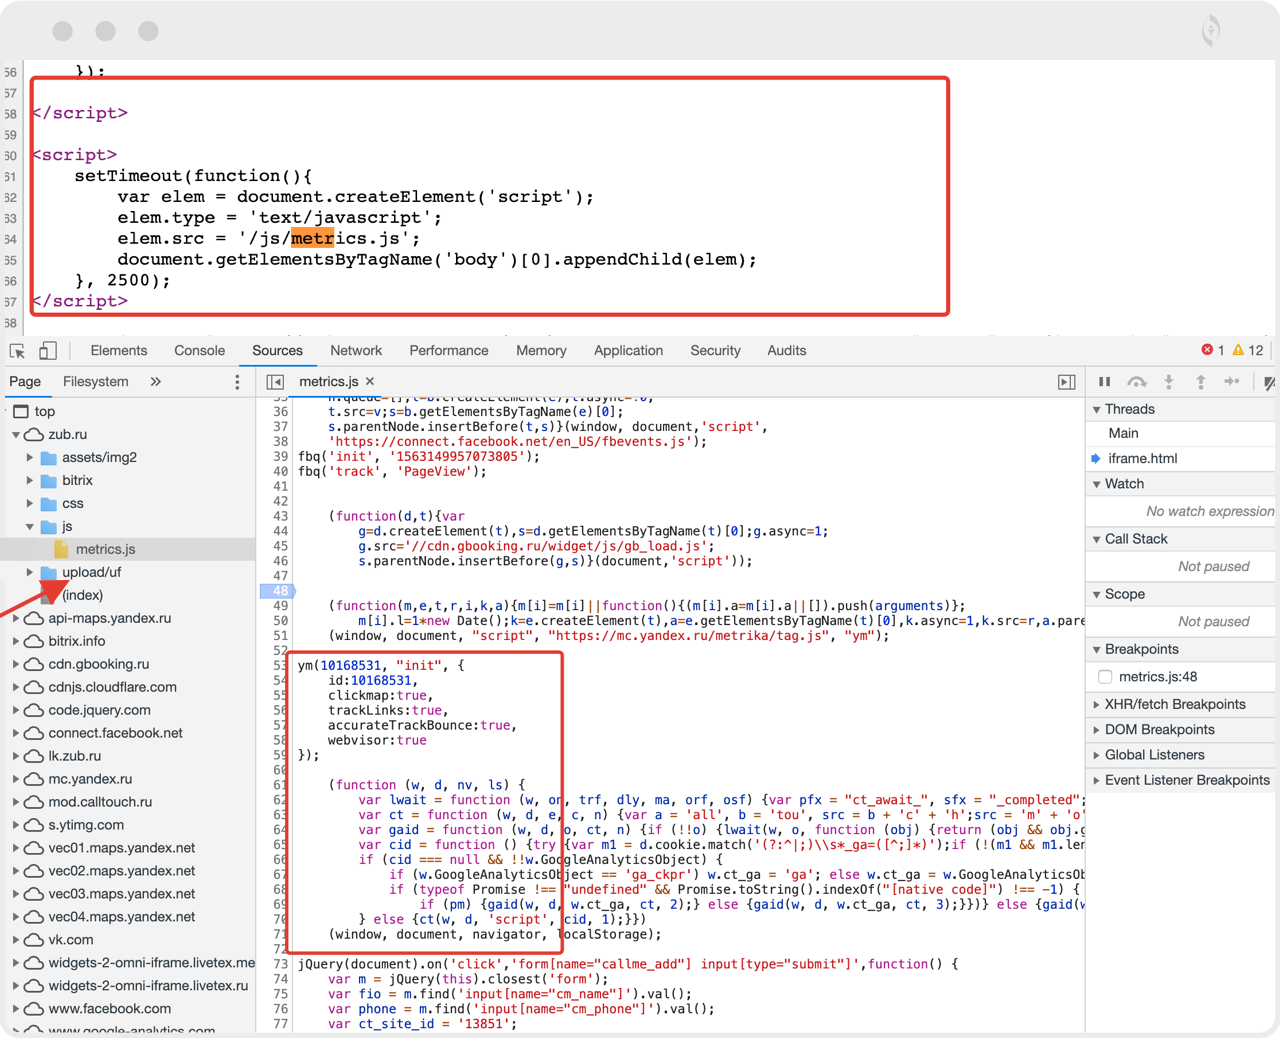Click the pause script execution button

click(1104, 382)
